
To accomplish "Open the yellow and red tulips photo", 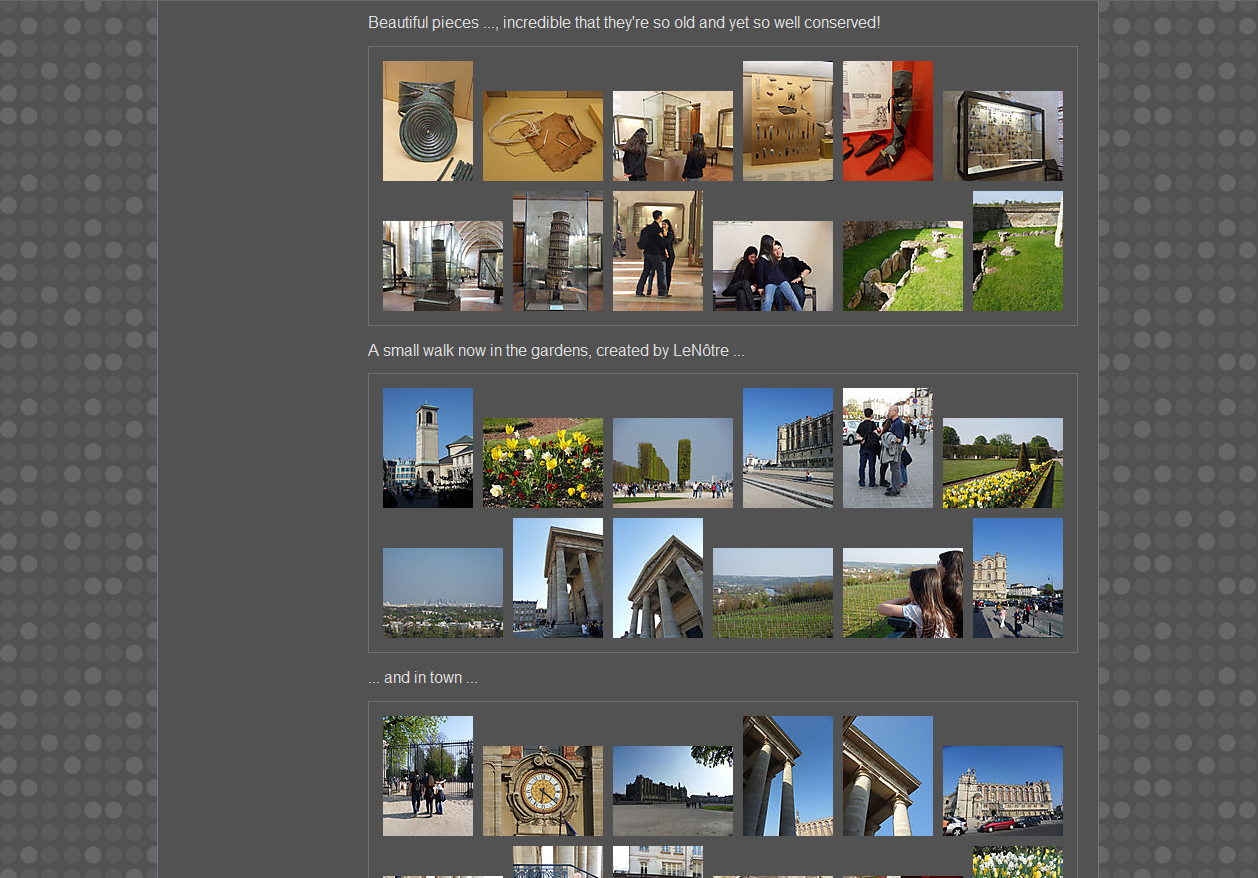I will tap(542, 463).
